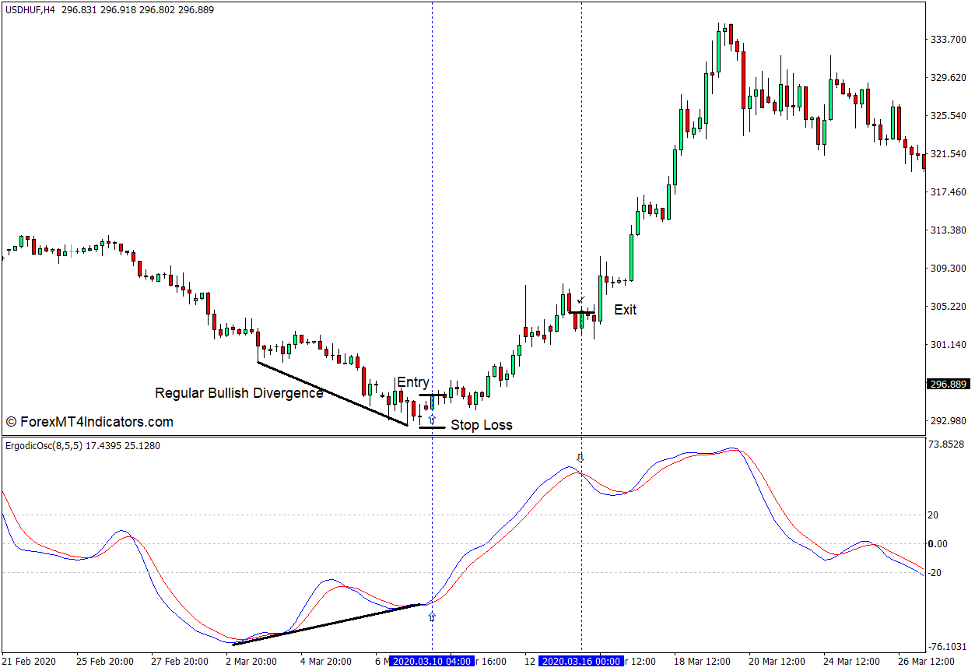Screen dimensions: 977x672
Task: Click the down arrow above the oscillator peak
Action: 579,458
